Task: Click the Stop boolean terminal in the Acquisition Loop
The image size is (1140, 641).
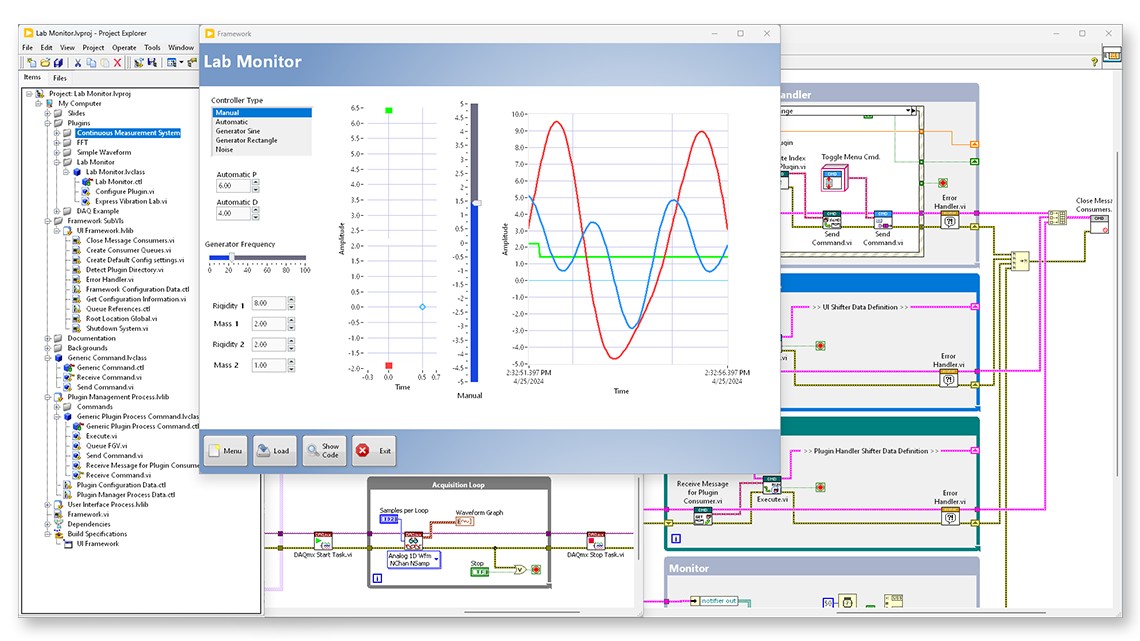Action: click(480, 572)
